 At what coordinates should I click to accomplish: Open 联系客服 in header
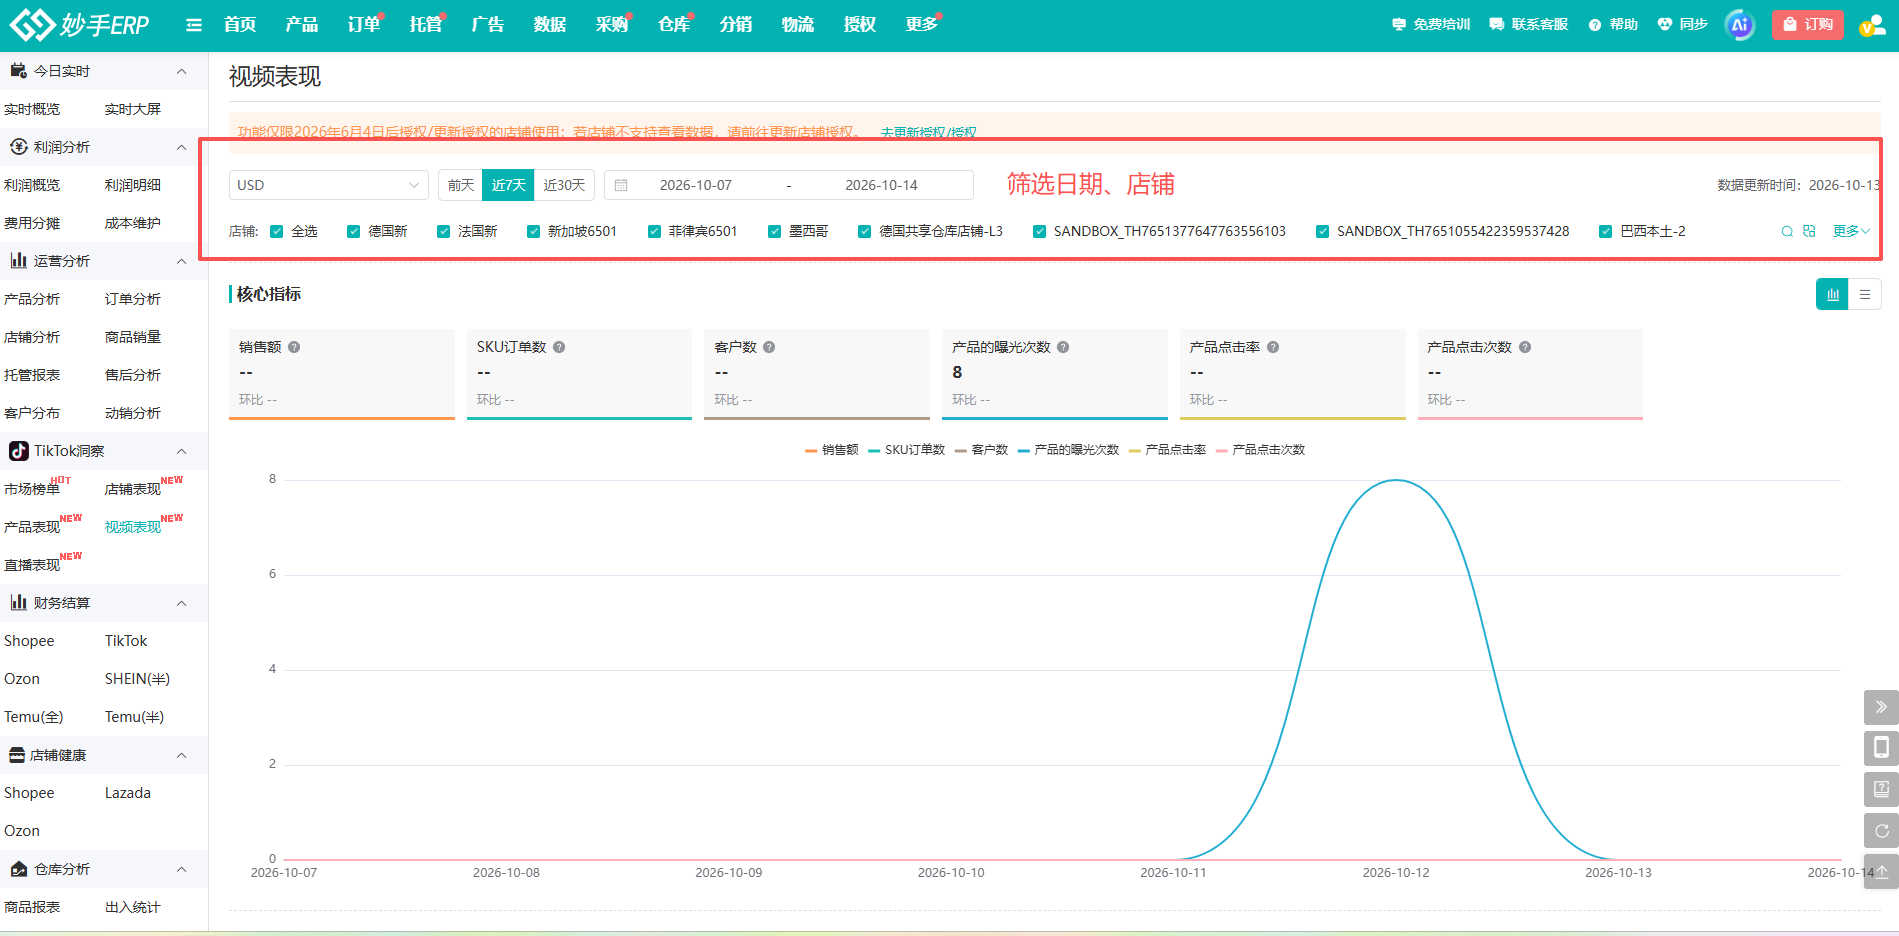tap(1528, 25)
